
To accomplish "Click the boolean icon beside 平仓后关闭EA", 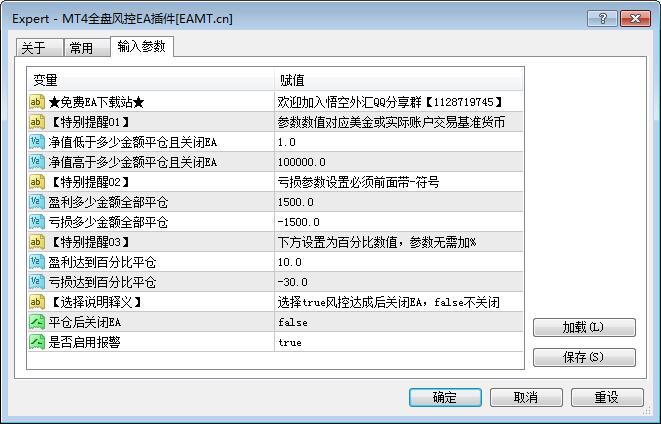I will click(37, 322).
